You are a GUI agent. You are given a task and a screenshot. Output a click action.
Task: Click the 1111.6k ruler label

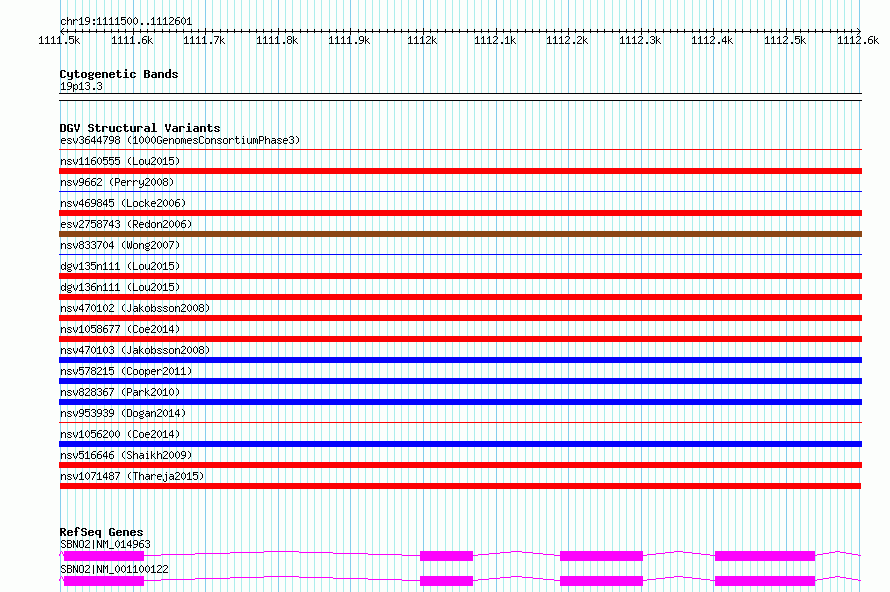132,40
